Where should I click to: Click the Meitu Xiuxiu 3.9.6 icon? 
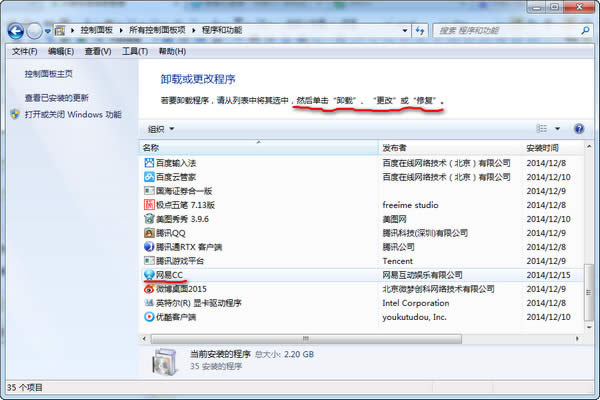click(x=149, y=219)
